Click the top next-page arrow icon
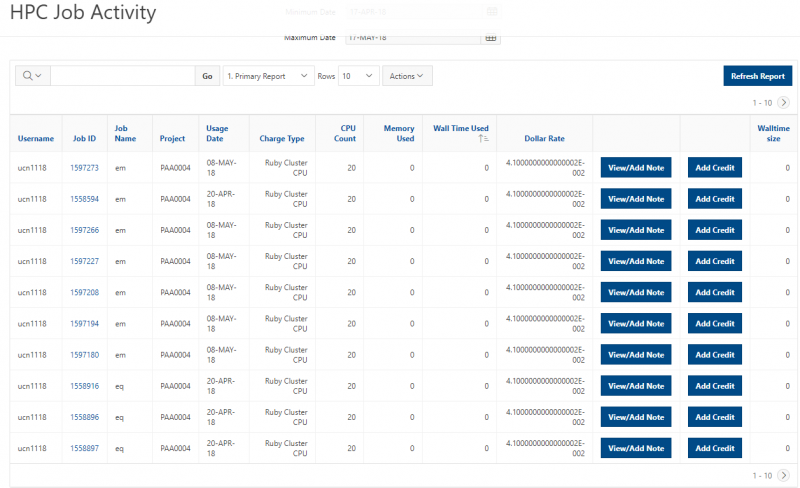The height and width of the screenshot is (488, 800). pyautogui.click(x=783, y=102)
